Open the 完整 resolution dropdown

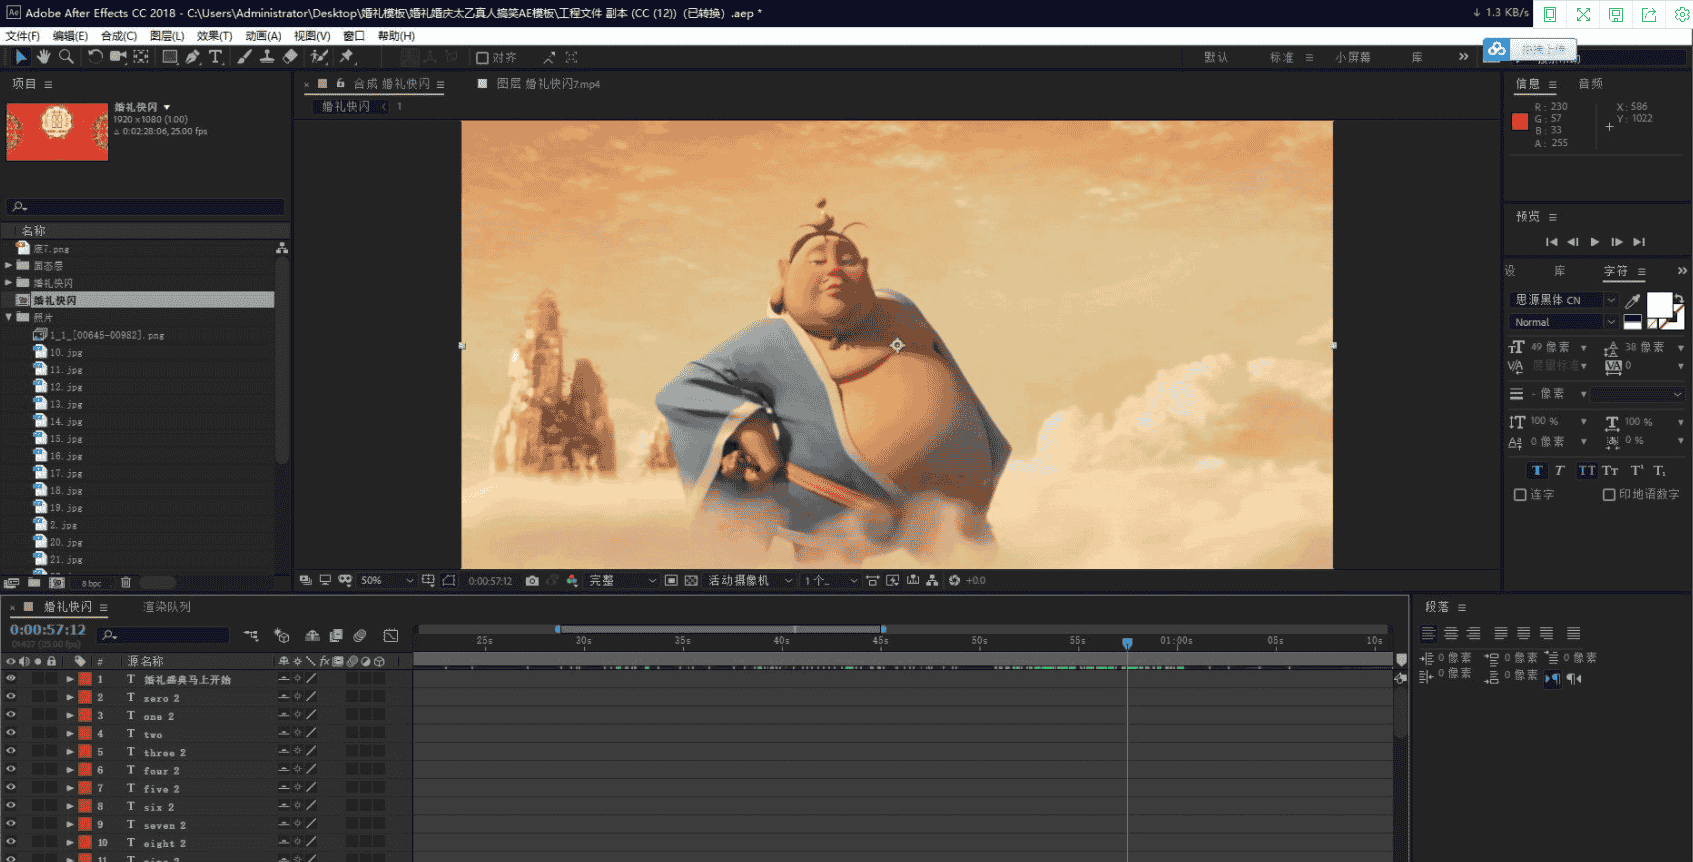[622, 581]
